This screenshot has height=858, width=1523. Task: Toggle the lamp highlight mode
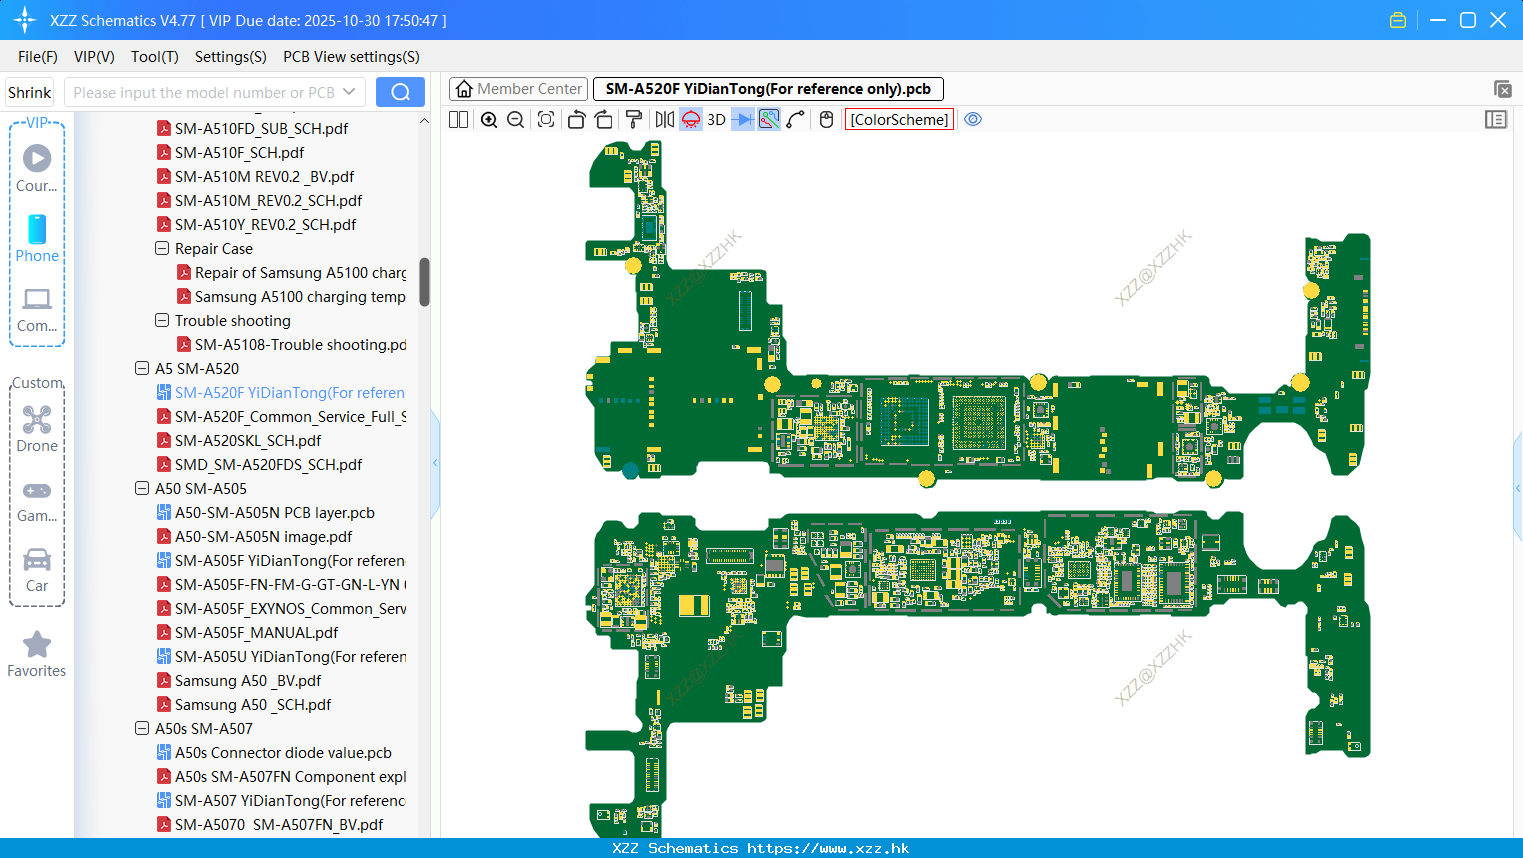(x=690, y=119)
